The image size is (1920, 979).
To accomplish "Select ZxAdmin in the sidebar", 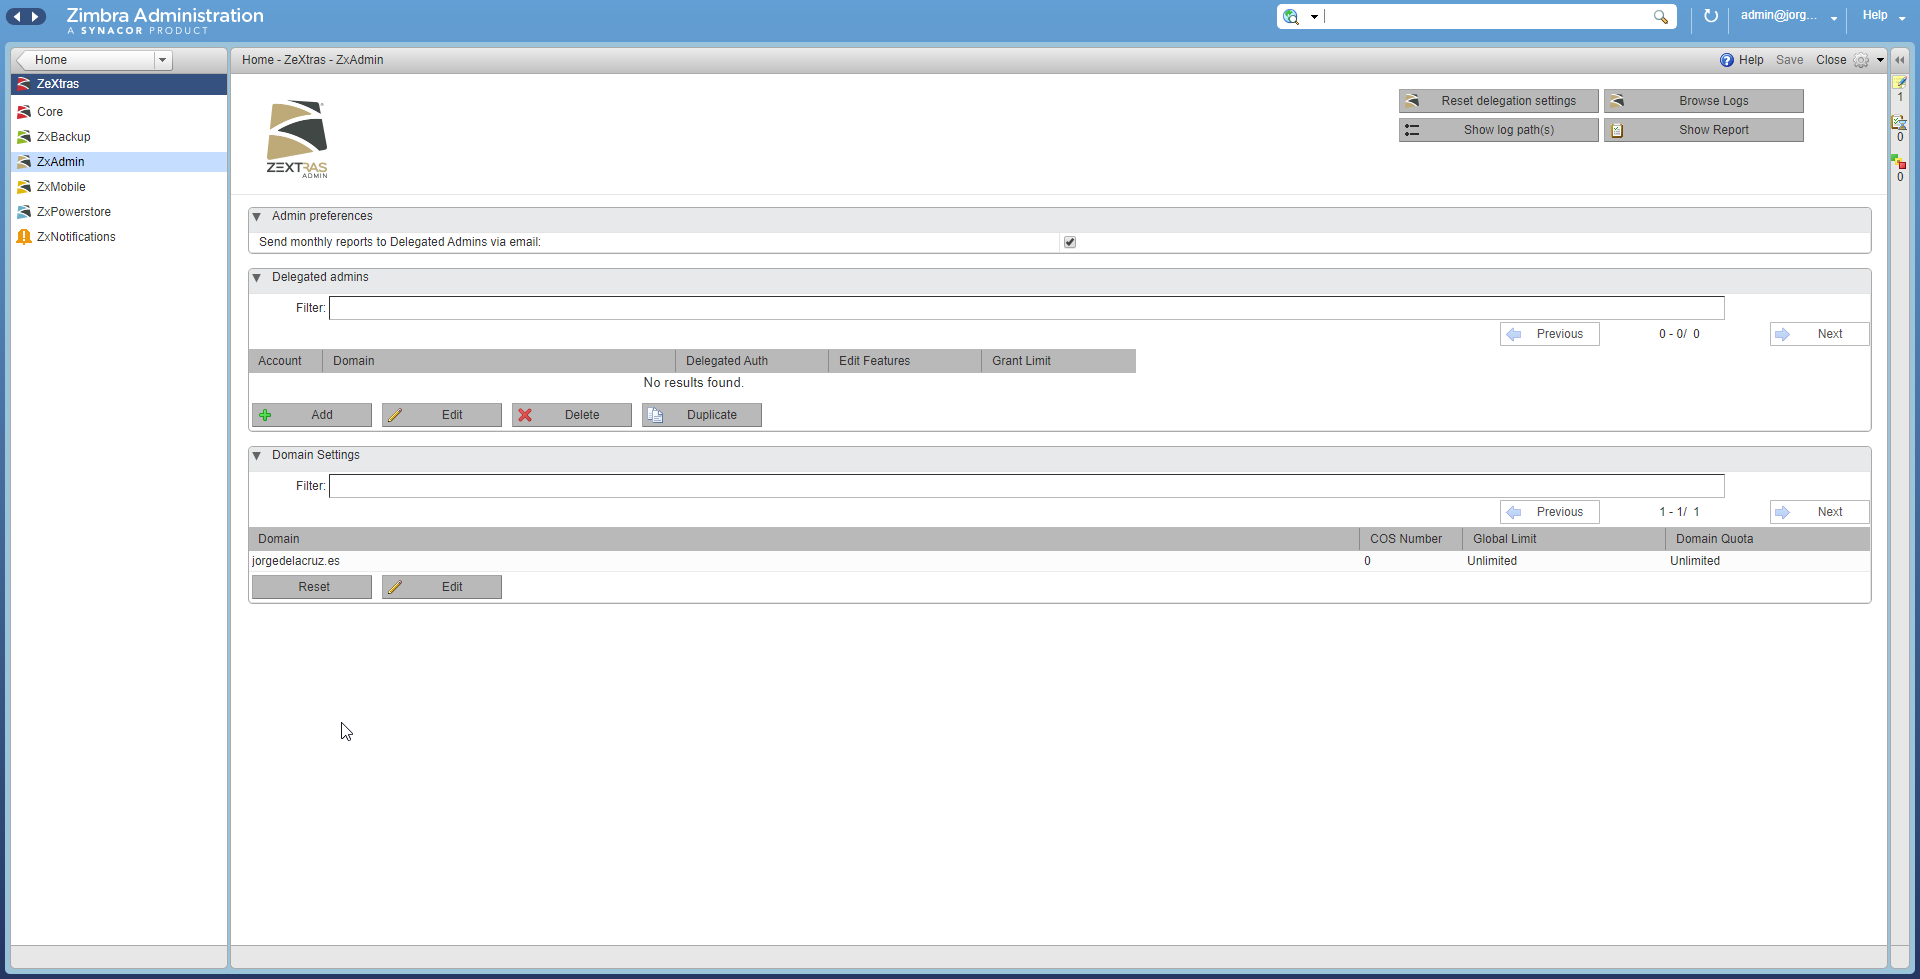I will 119,162.
